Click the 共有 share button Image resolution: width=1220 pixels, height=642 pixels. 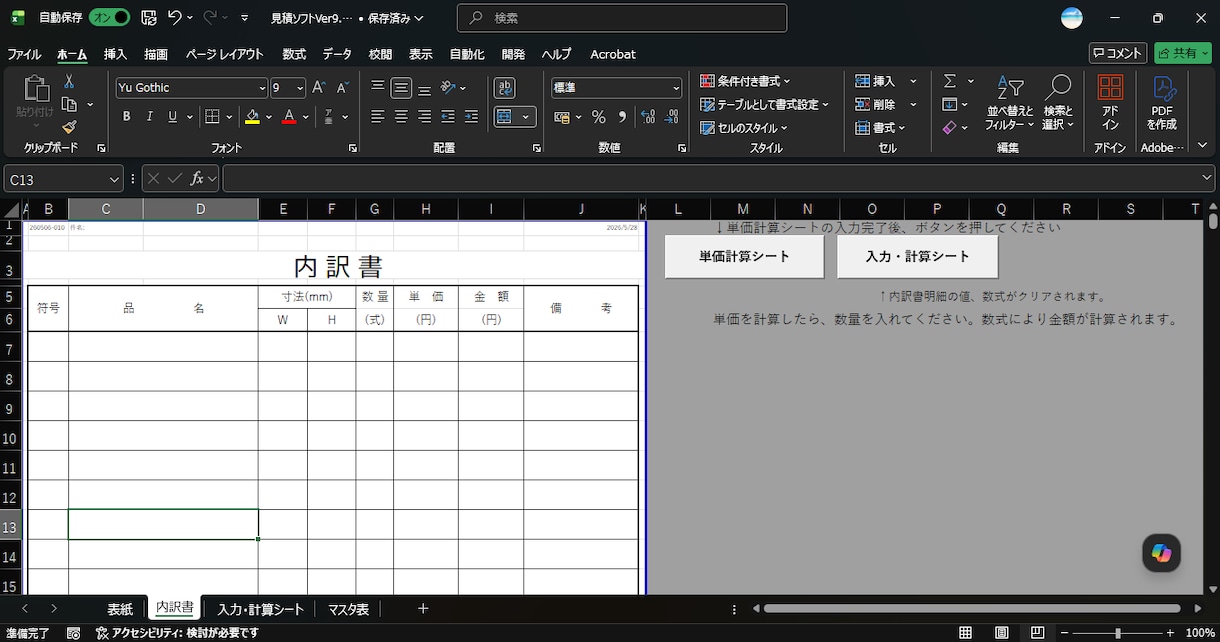point(1182,53)
